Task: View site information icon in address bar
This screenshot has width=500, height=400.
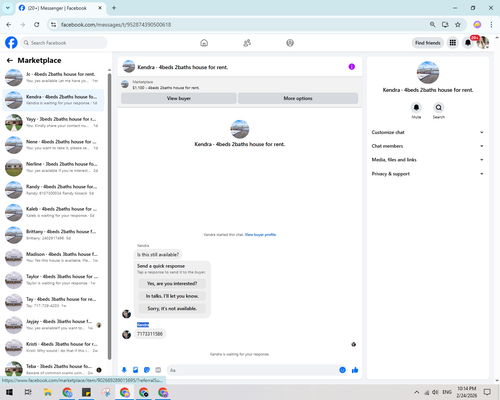Action: pos(53,24)
